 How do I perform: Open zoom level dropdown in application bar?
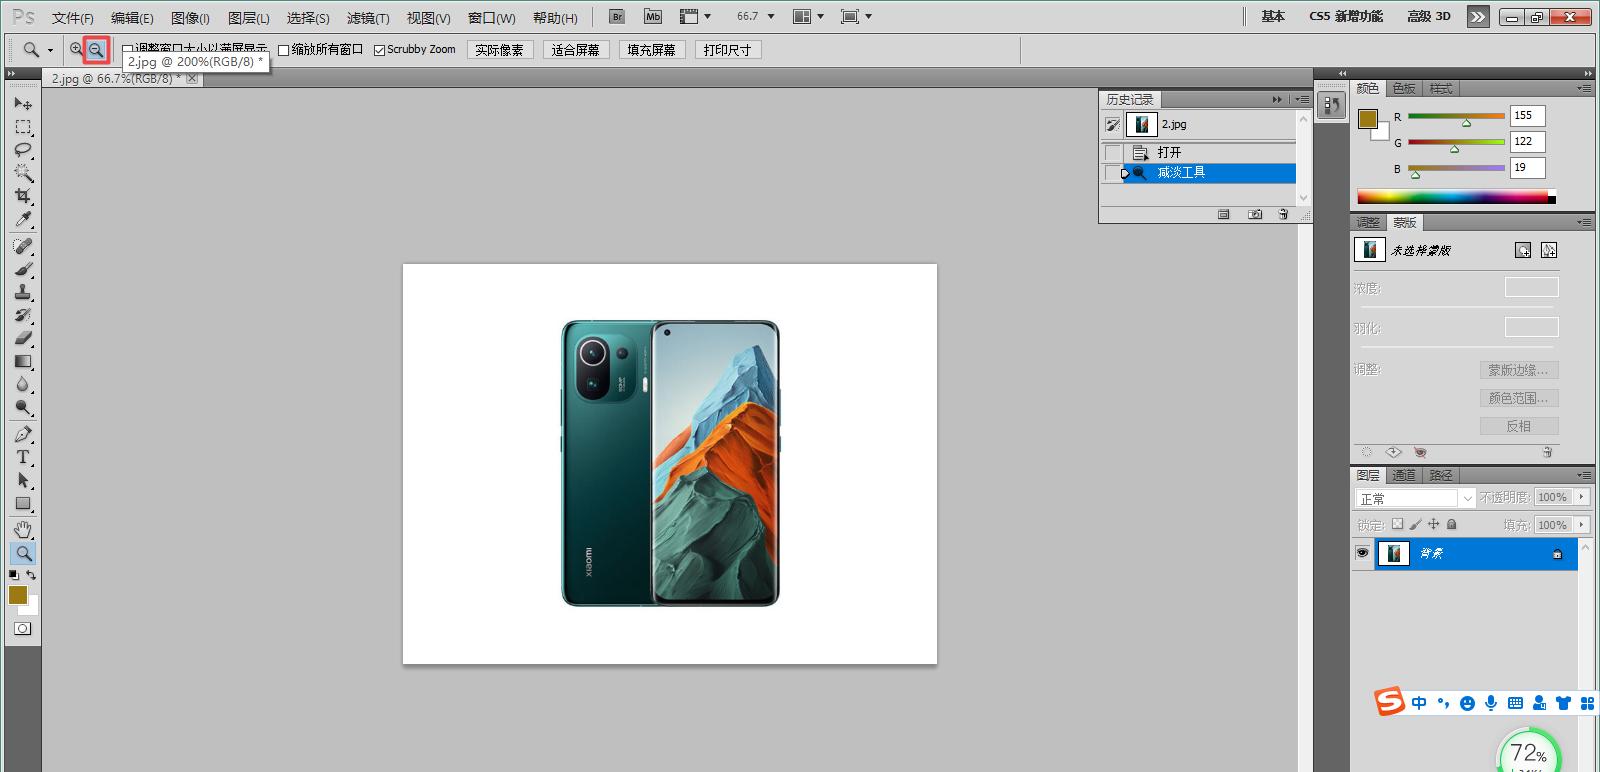(x=771, y=16)
